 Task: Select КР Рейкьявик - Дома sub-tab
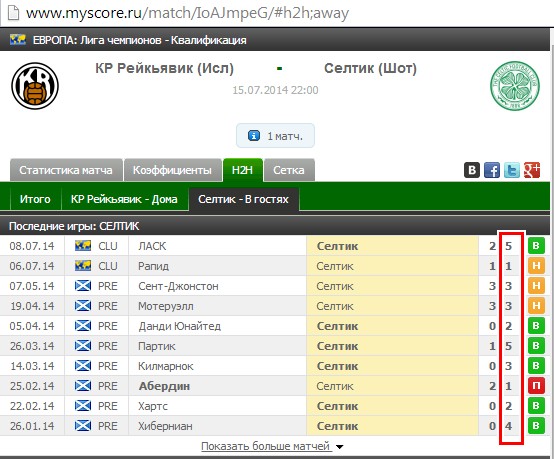pyautogui.click(x=124, y=199)
